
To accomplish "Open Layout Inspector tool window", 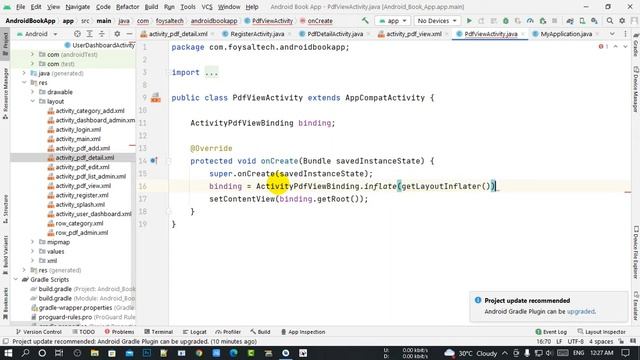I will (x=601, y=332).
